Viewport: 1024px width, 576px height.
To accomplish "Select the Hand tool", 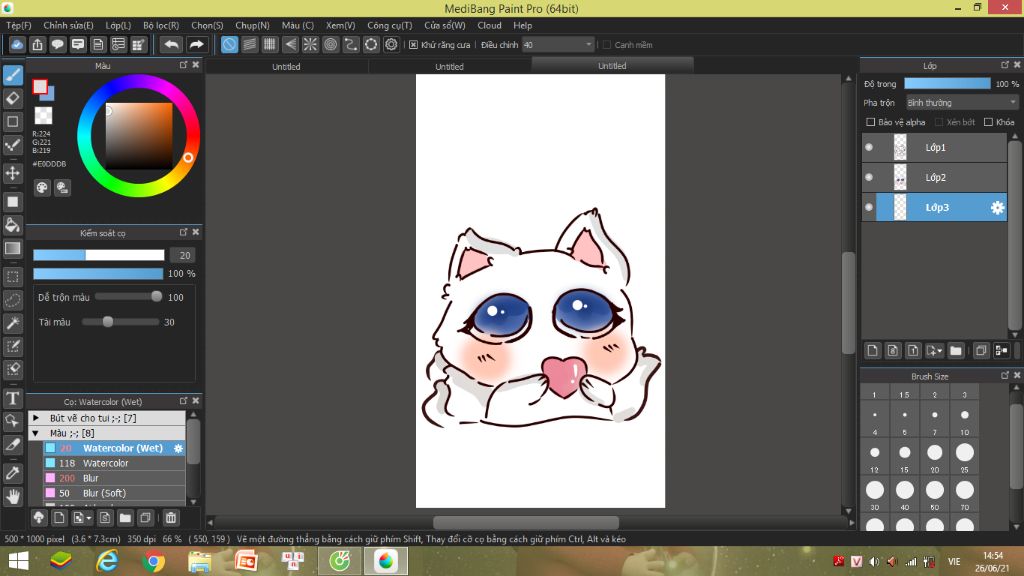I will click(12, 497).
